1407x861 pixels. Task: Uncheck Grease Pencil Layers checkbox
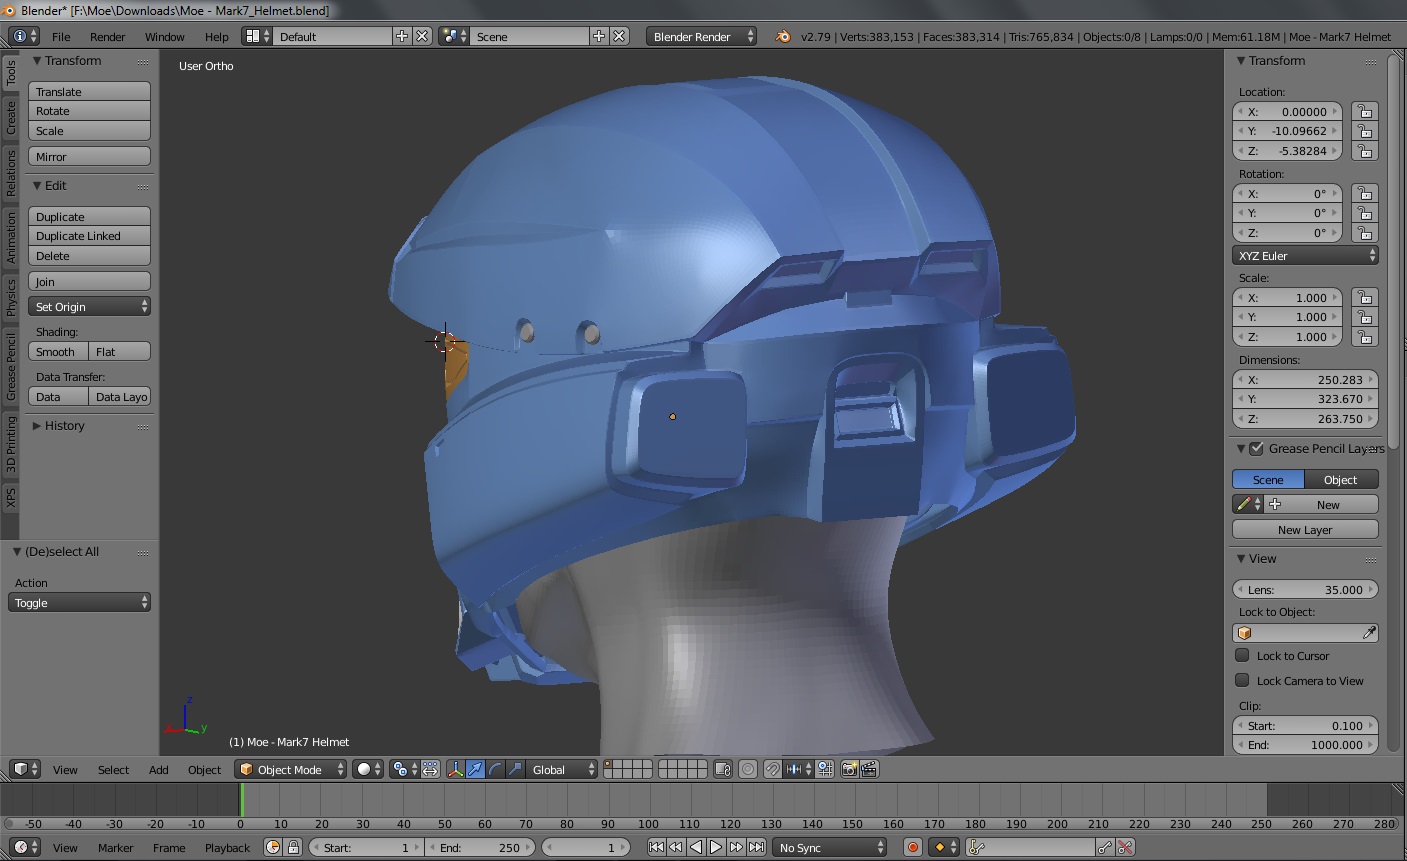coord(1257,448)
